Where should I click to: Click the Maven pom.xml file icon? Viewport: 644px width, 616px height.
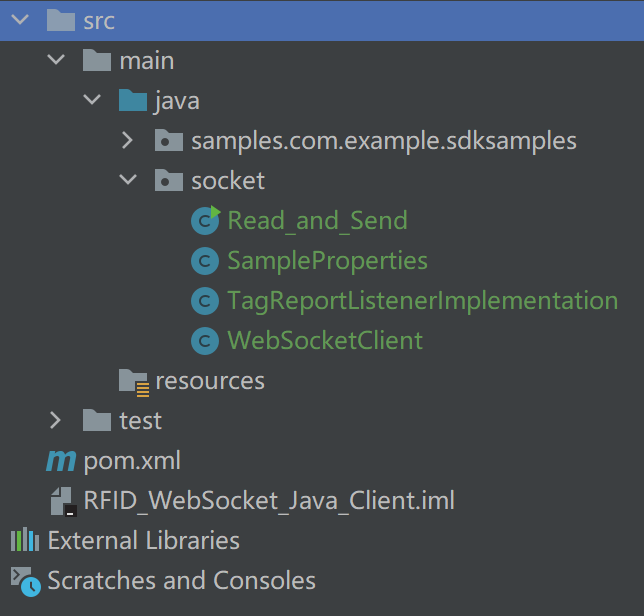61,461
